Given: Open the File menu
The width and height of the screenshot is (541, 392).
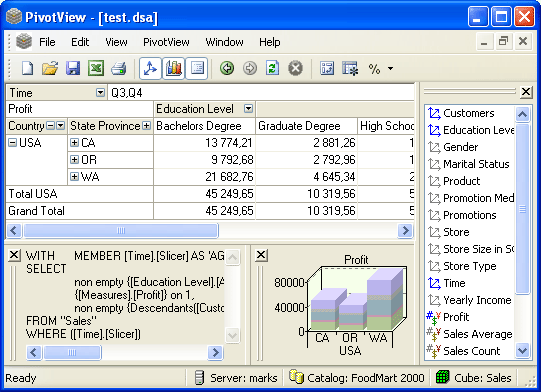Looking at the screenshot, I should click(47, 42).
